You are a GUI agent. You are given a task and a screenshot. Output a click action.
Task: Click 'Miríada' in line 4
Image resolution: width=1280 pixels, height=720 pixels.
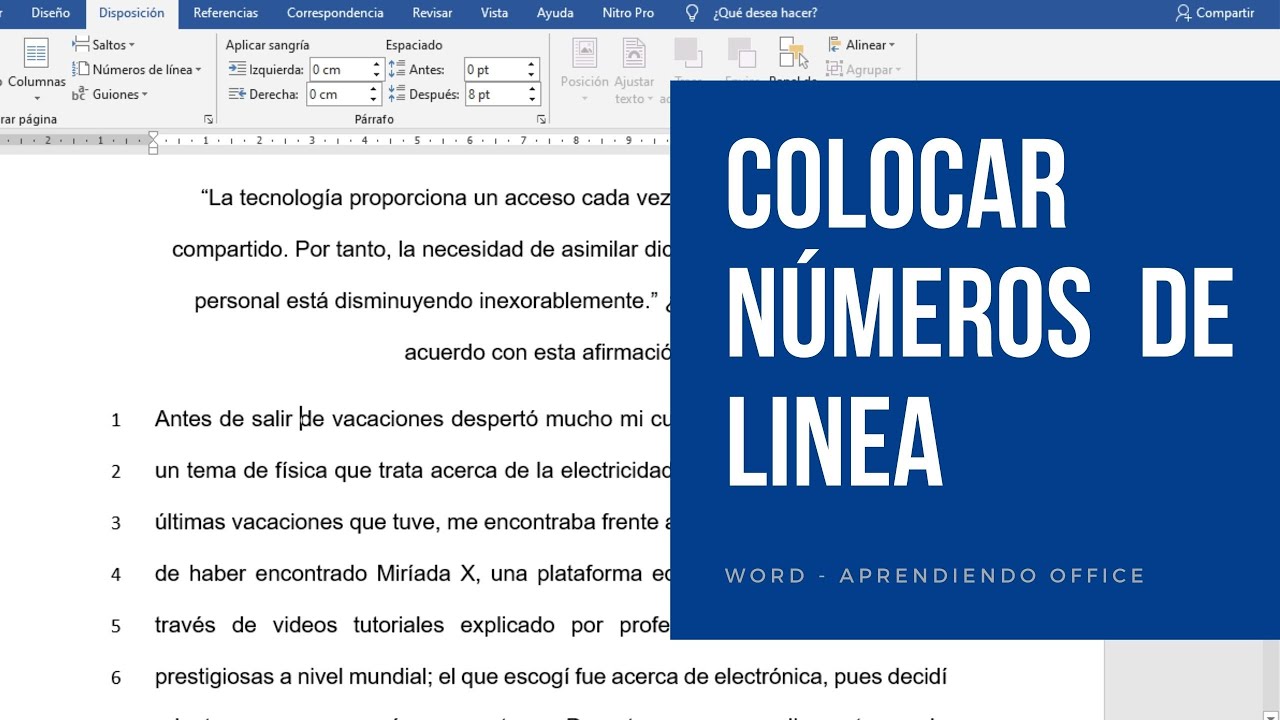[415, 574]
